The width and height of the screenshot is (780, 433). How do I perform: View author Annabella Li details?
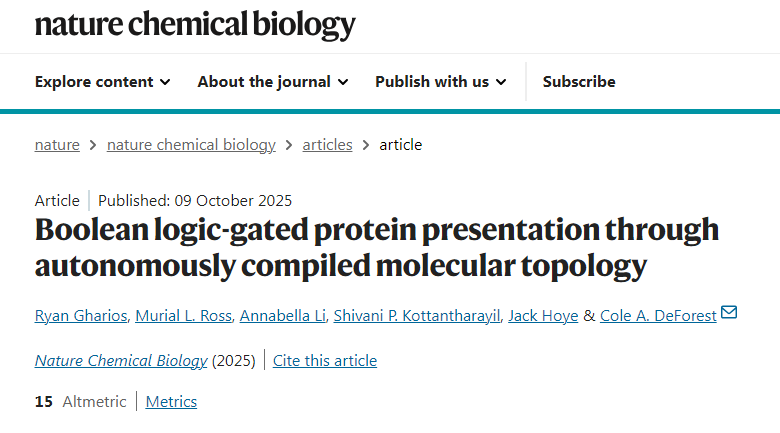coord(287,316)
